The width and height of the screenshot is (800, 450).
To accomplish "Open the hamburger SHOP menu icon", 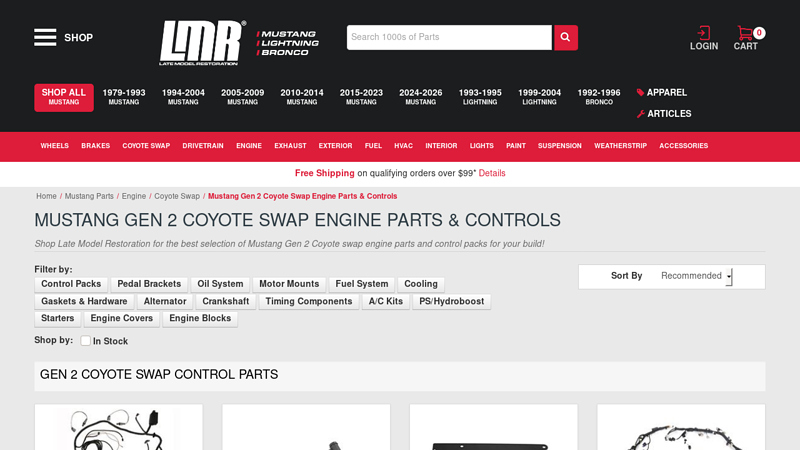I will 45,37.
